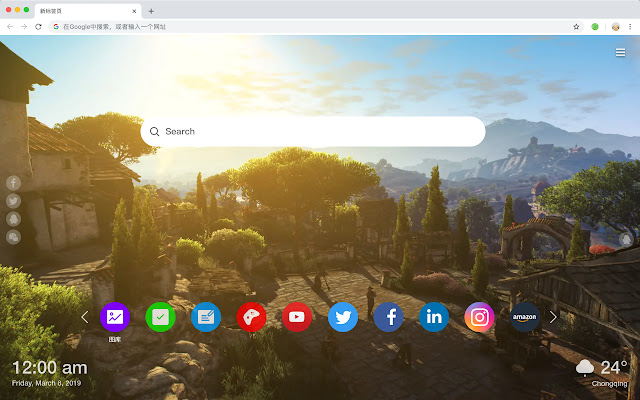Click the cloud weather icon
640x400 pixels.
584,367
